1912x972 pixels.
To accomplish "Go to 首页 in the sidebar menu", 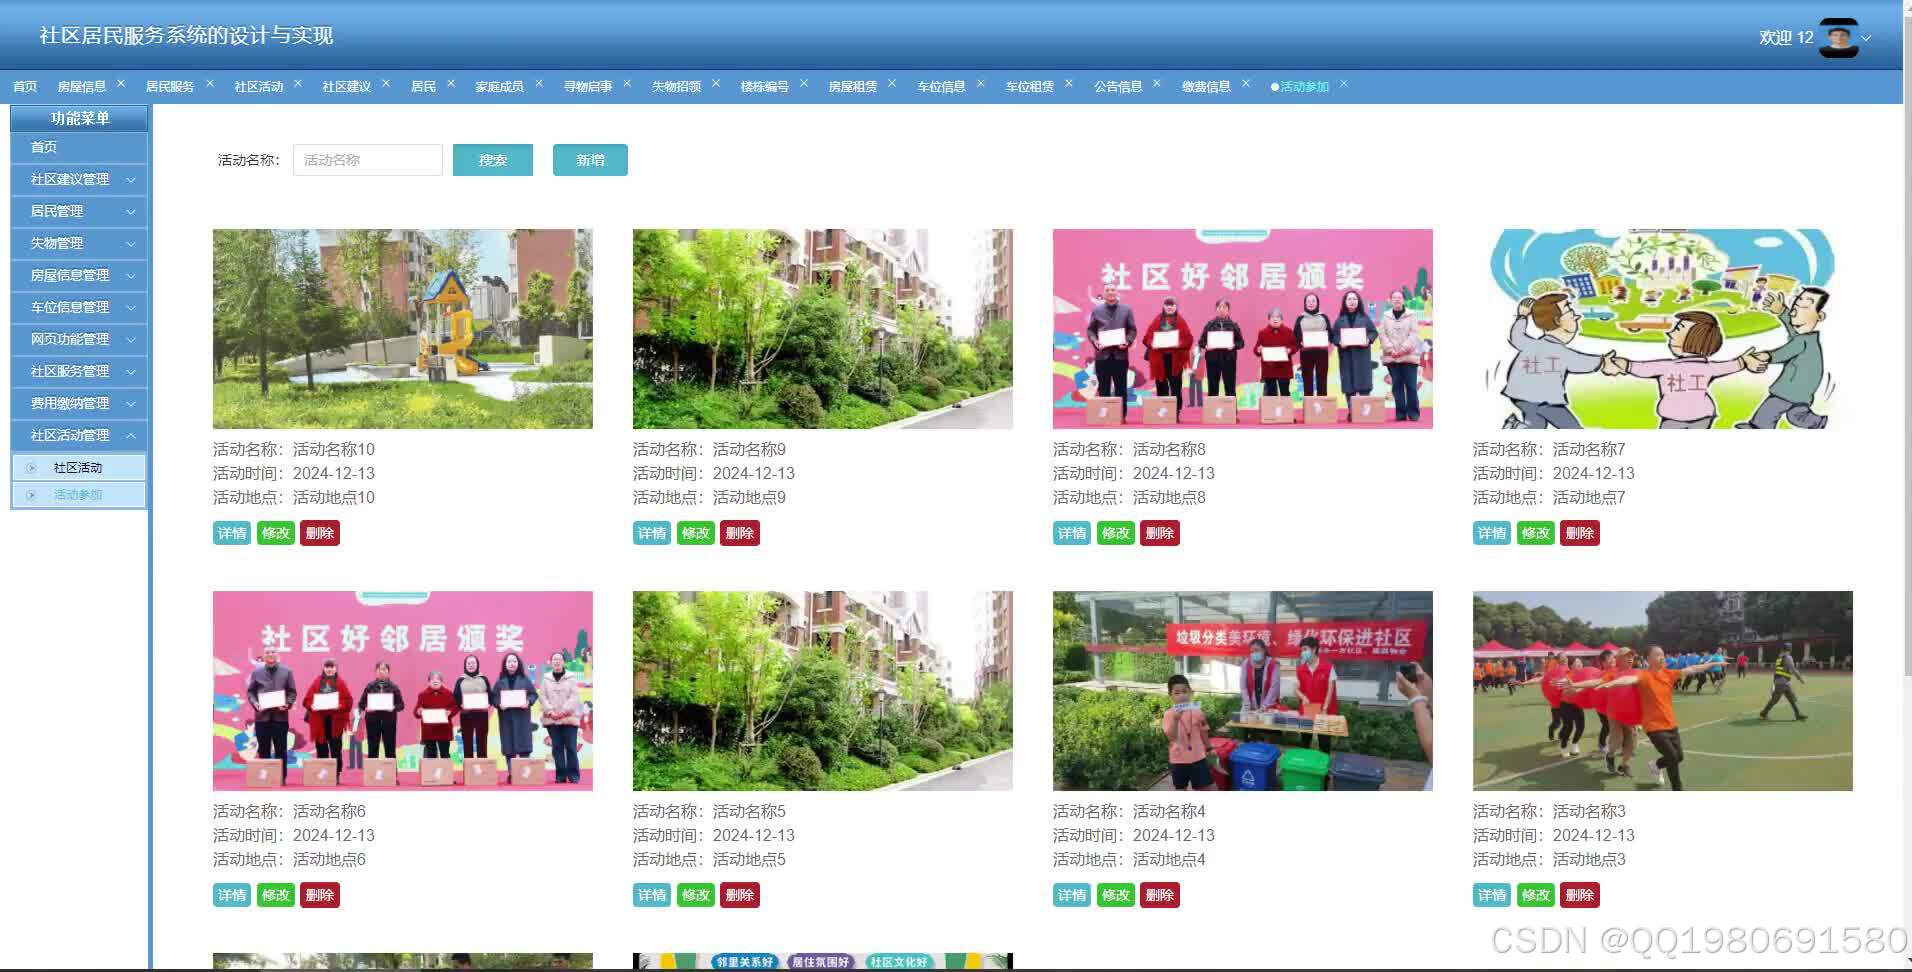I will click(x=79, y=147).
